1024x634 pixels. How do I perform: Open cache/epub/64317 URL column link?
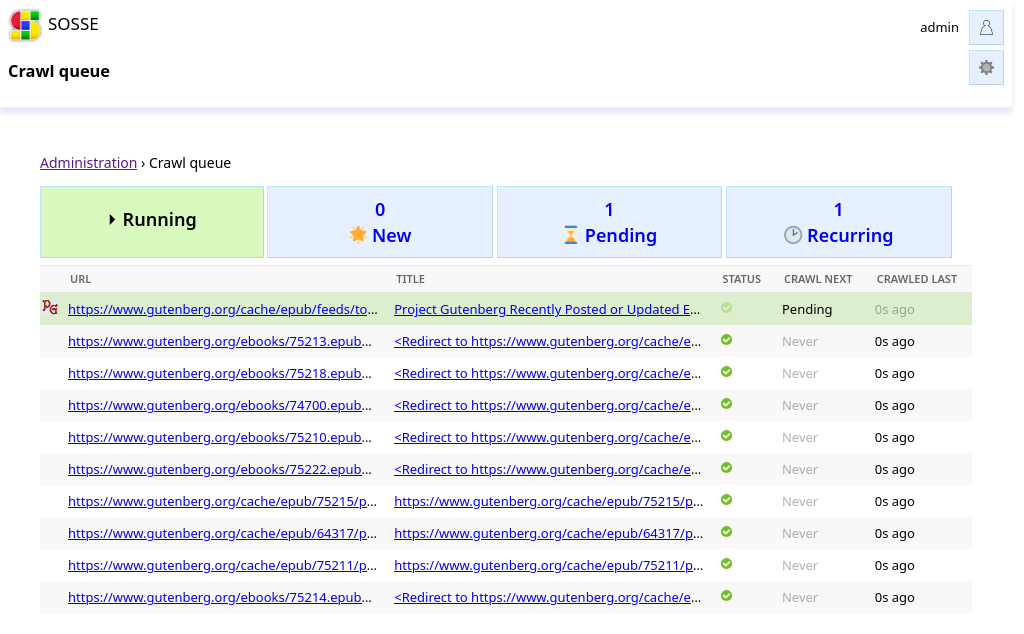222,533
